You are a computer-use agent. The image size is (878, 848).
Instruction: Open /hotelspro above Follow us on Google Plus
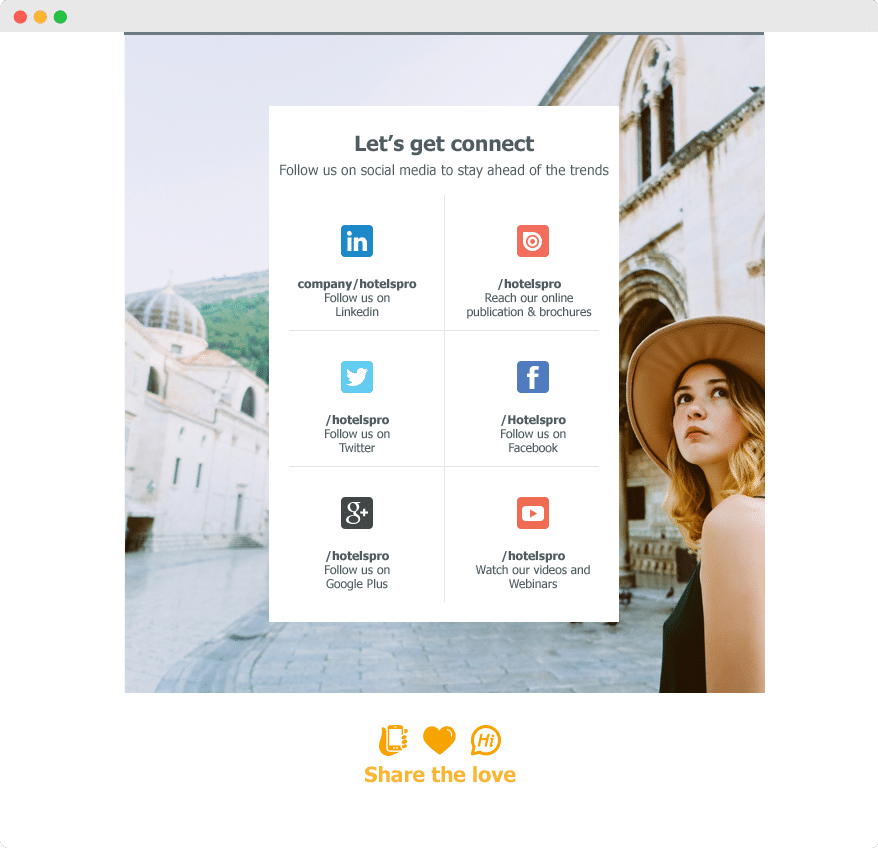[357, 556]
